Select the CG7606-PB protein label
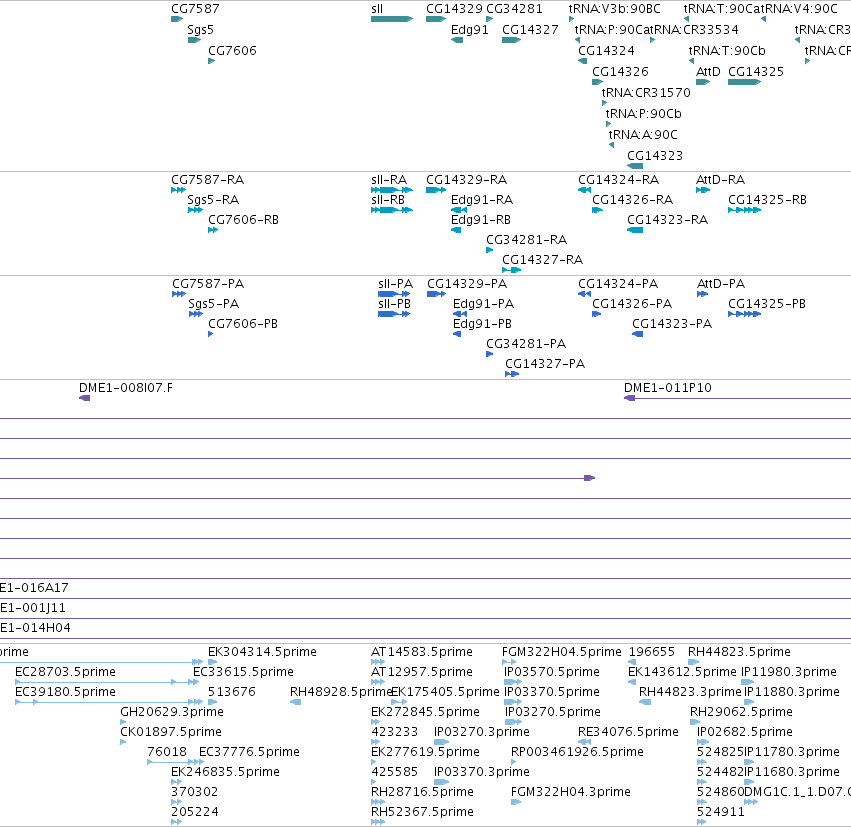Screen dimensions: 851x827 (243, 324)
